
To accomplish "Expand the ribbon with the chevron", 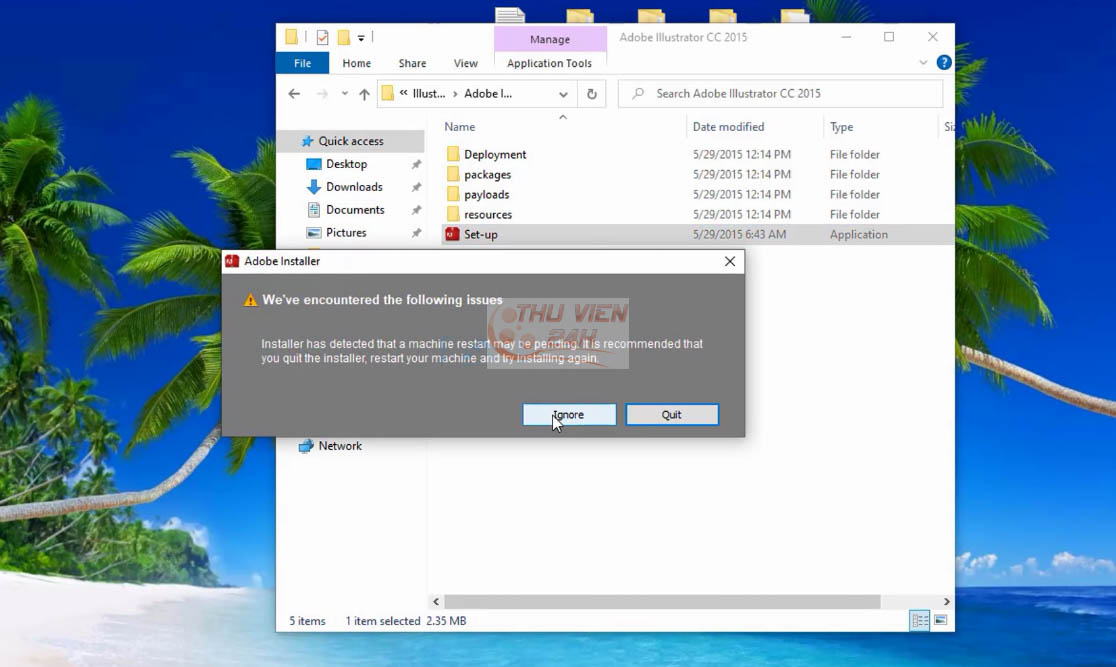I will 923,63.
